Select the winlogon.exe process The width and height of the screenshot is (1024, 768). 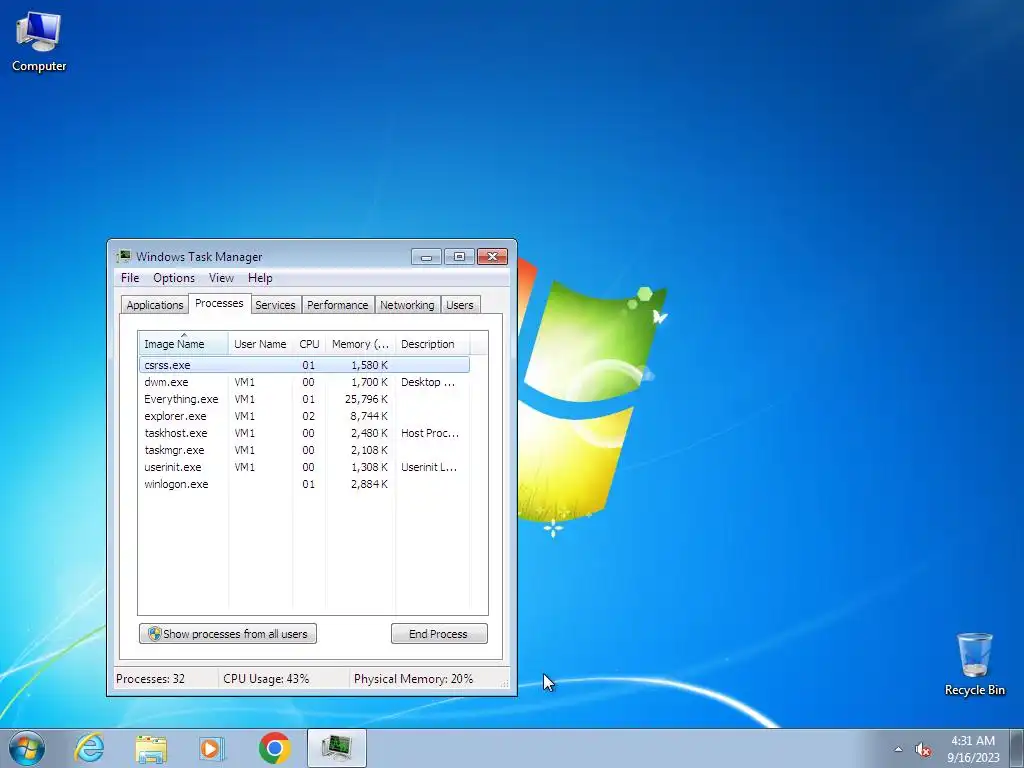(x=304, y=484)
